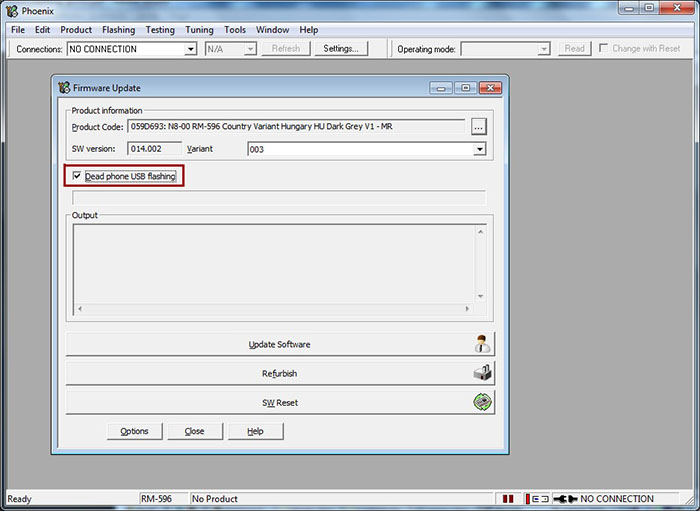Click Output scrollbar down arrow
The height and width of the screenshot is (511, 700).
click(480, 296)
